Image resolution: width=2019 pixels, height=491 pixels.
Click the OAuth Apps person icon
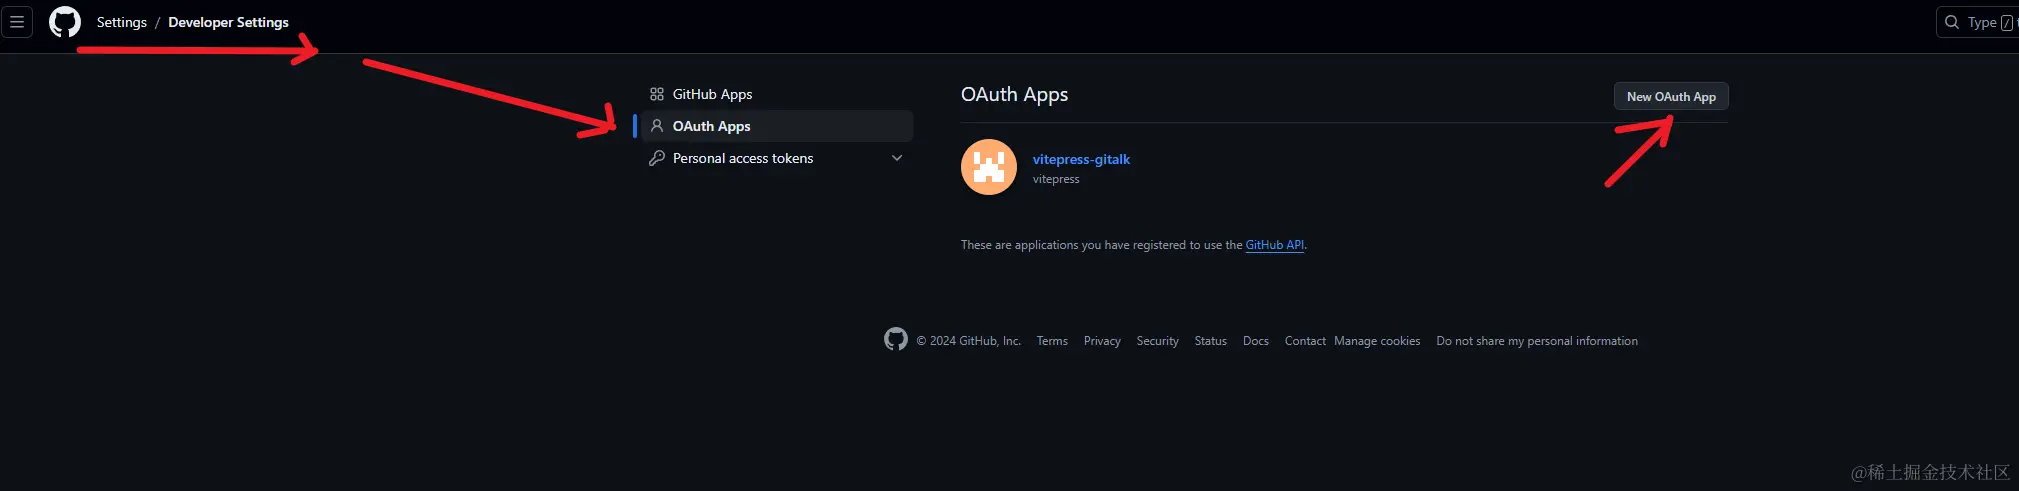point(657,126)
